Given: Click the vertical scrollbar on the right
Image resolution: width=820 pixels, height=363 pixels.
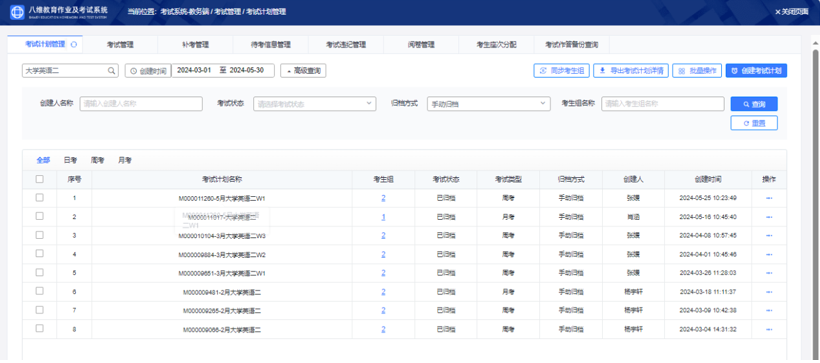Looking at the screenshot, I should [x=815, y=204].
